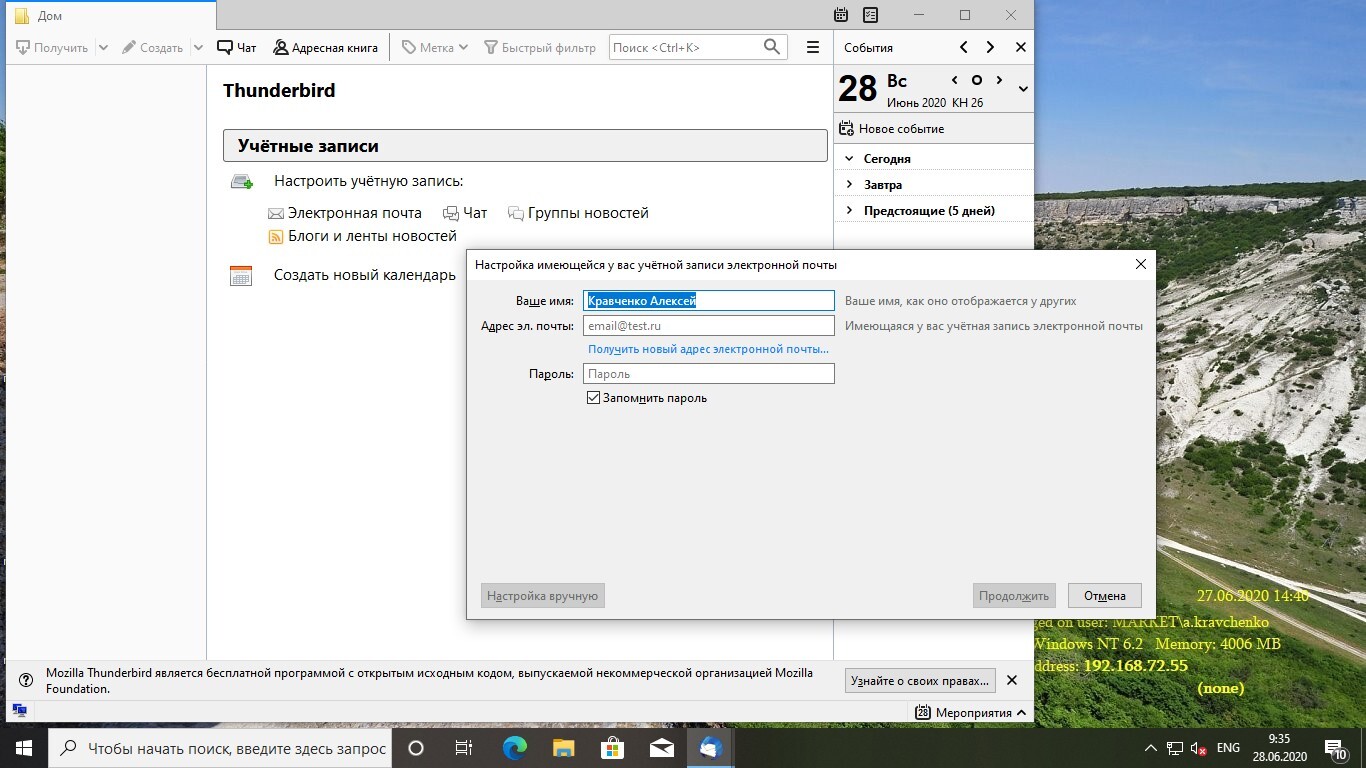Open the dropdown arrow next to Получить
The width and height of the screenshot is (1366, 768).
coord(103,47)
